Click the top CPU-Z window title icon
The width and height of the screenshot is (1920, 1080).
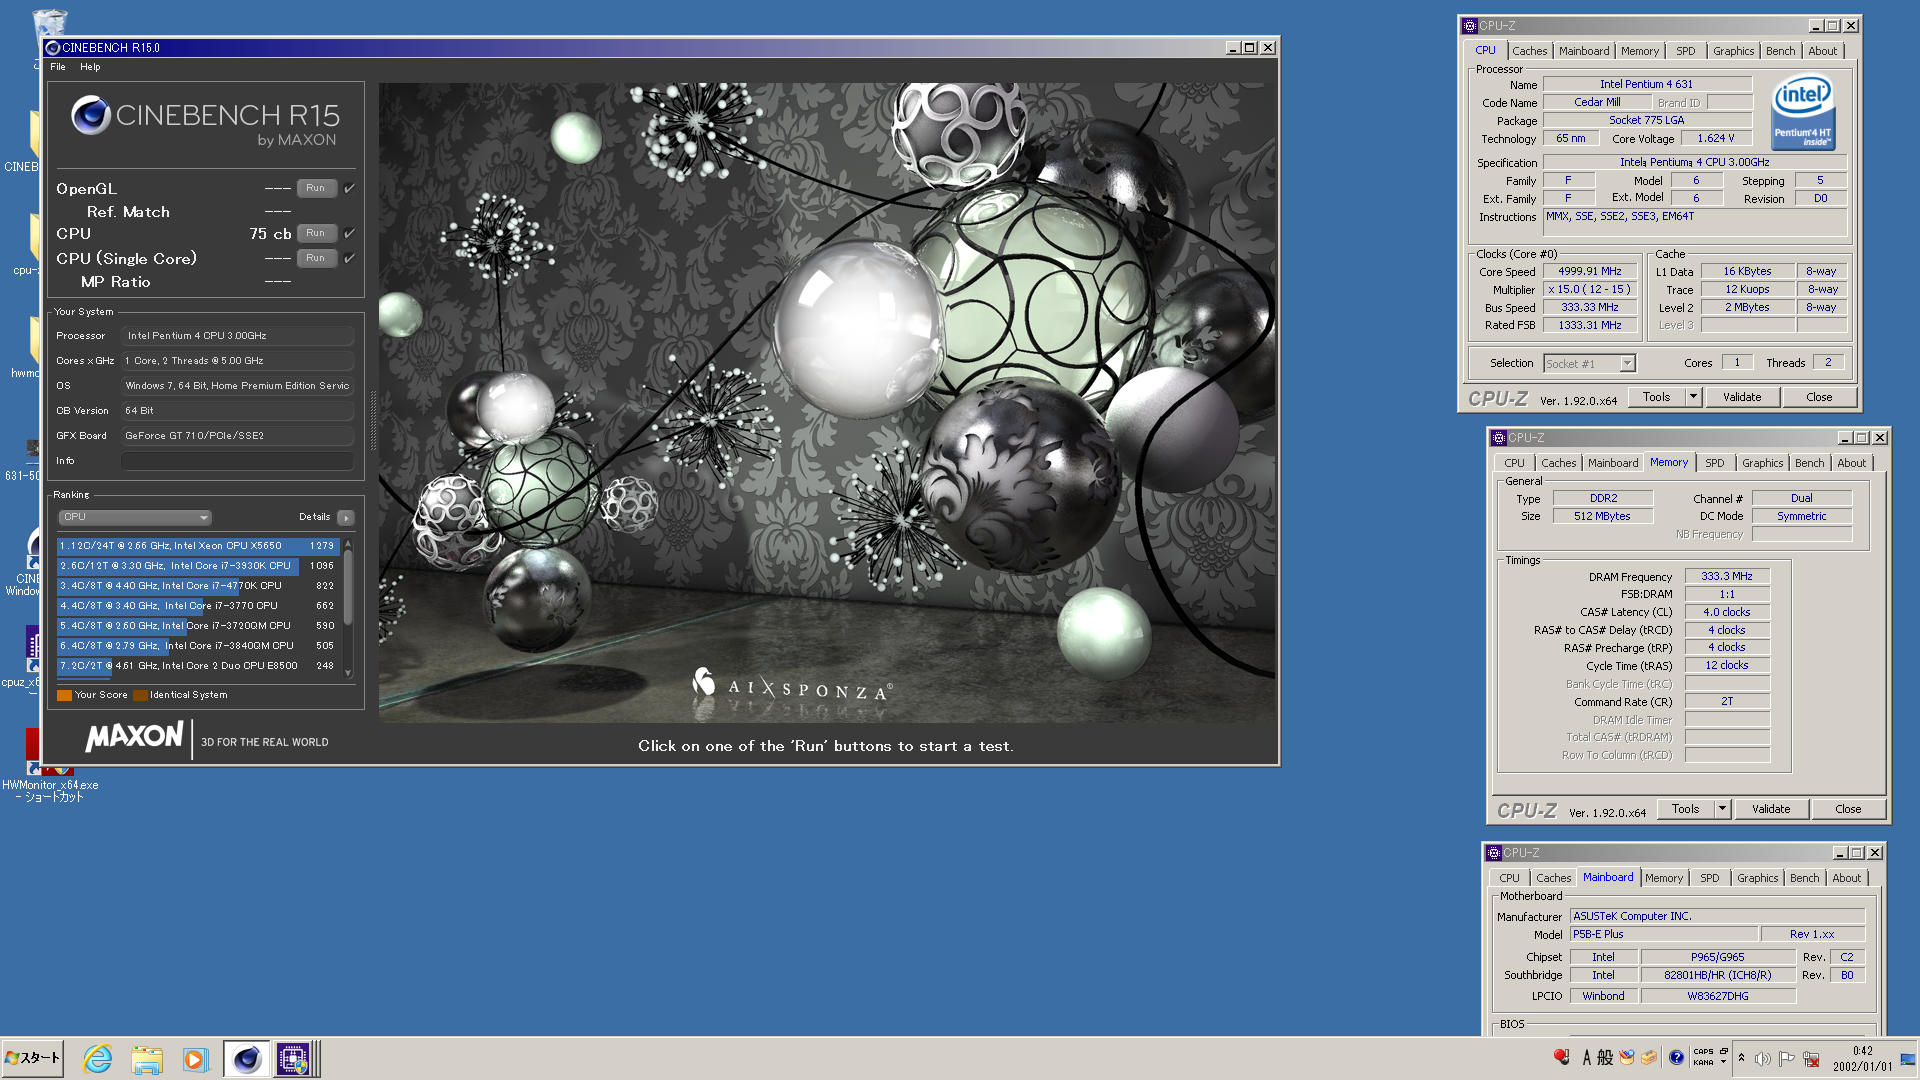[1469, 26]
